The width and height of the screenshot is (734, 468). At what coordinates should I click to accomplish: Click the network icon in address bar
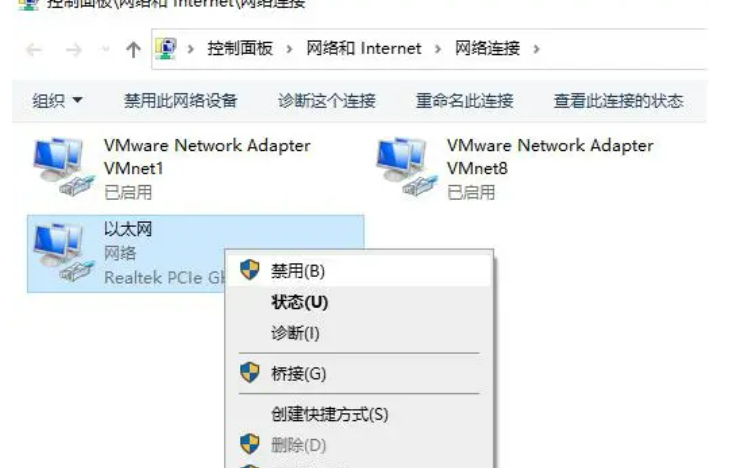coord(166,49)
